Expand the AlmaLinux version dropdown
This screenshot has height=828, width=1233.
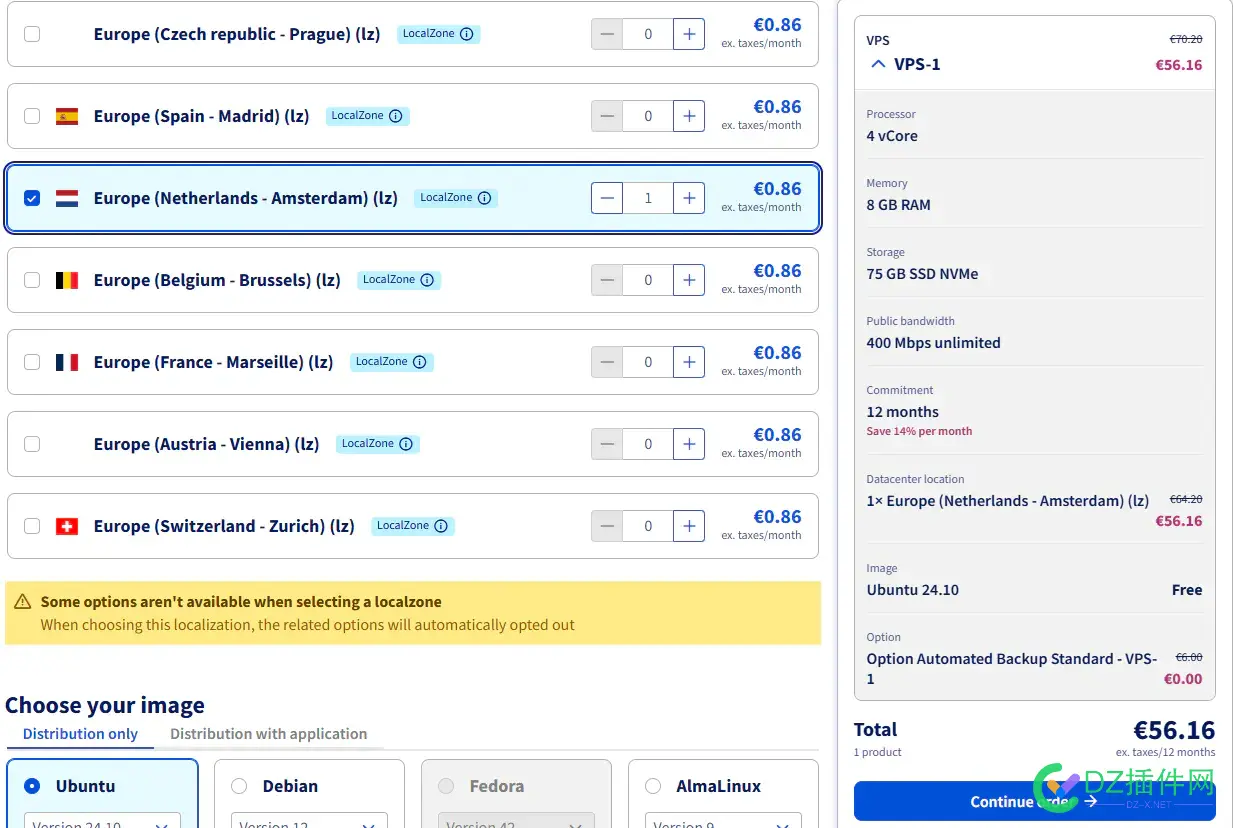(x=723, y=822)
